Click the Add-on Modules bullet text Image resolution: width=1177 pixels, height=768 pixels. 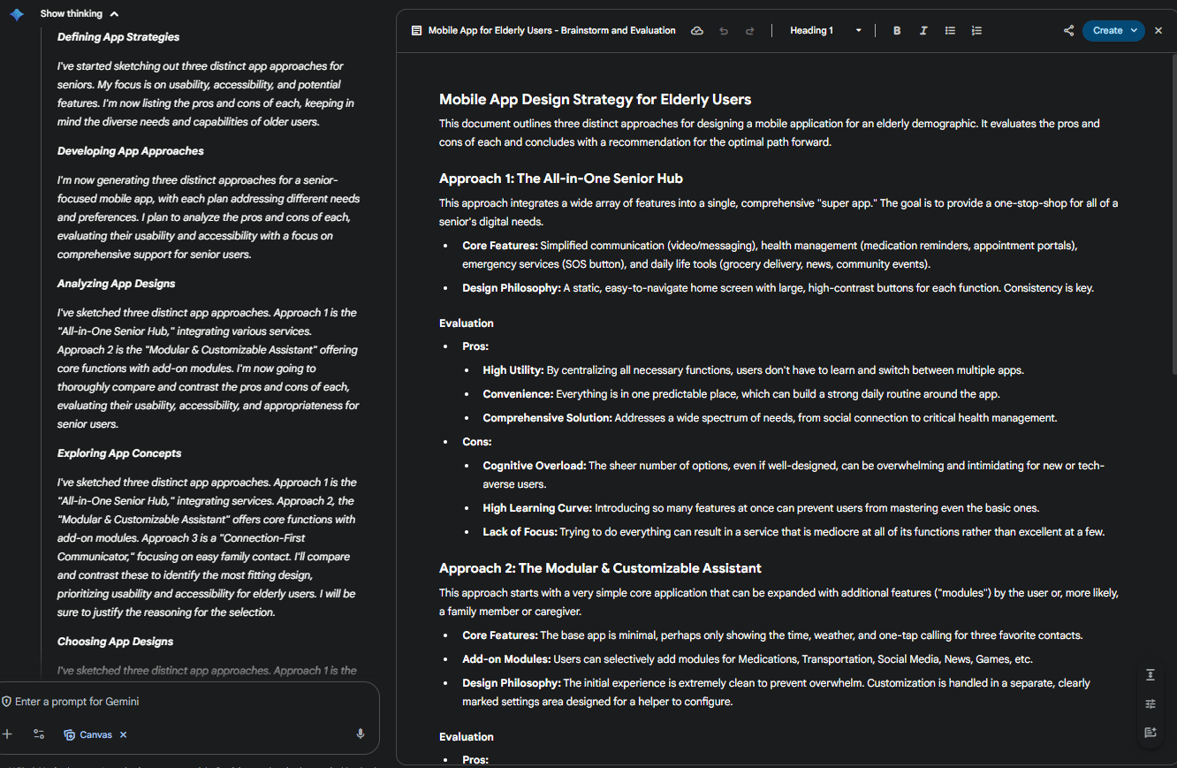coord(748,659)
